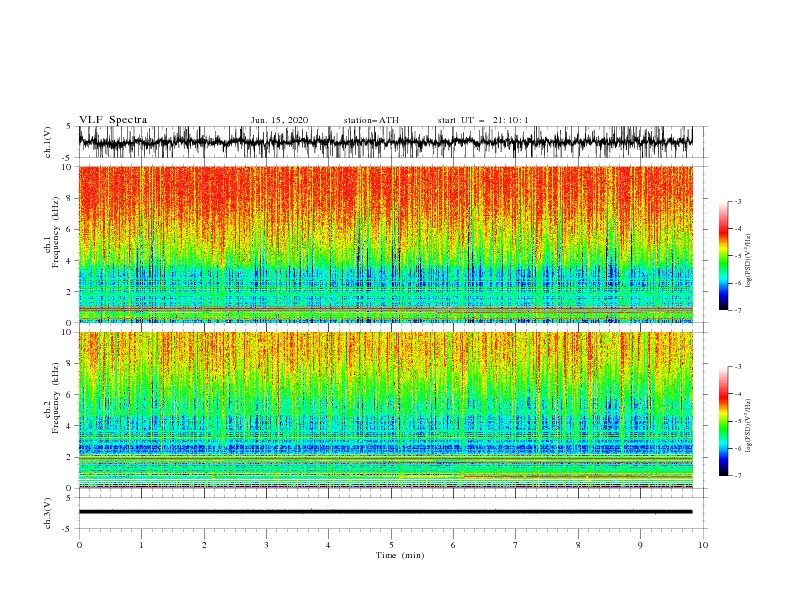This screenshot has width=792, height=612.
Task: Click time axis tick label "6"
Action: click(453, 545)
